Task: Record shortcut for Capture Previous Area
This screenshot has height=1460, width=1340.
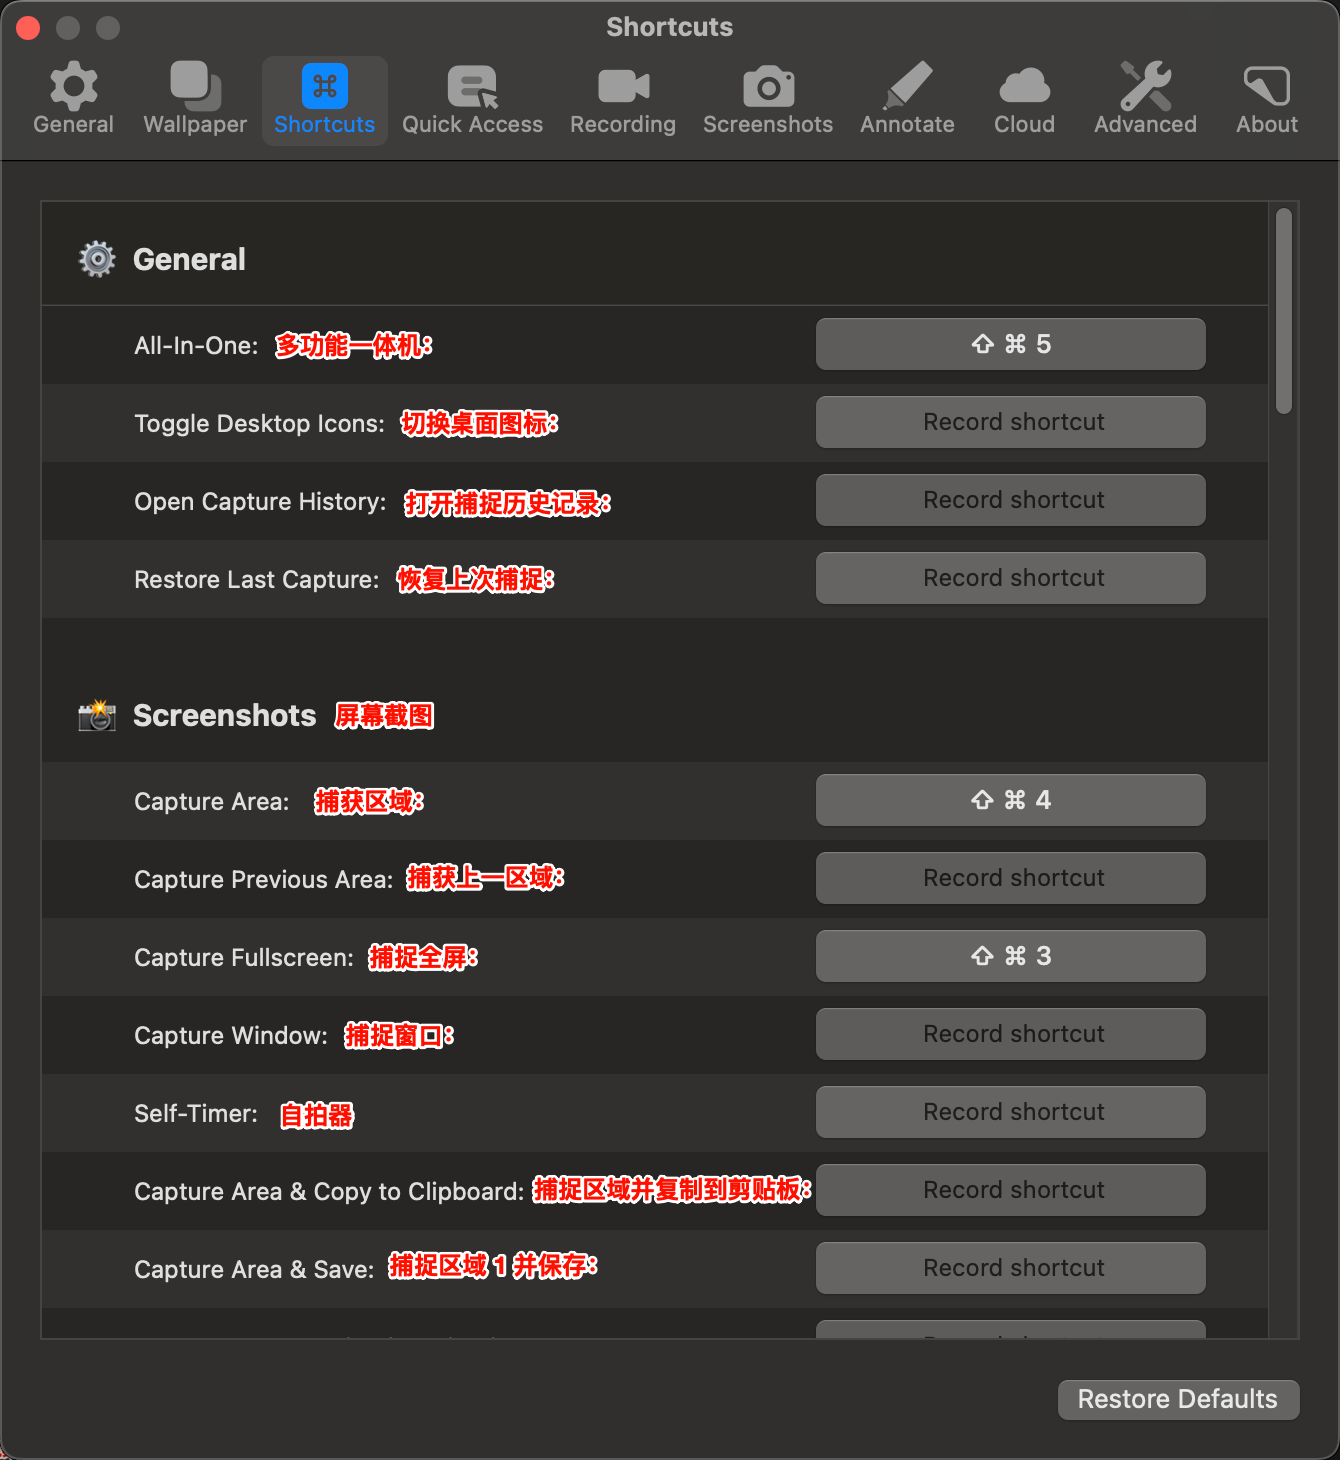Action: [1010, 877]
